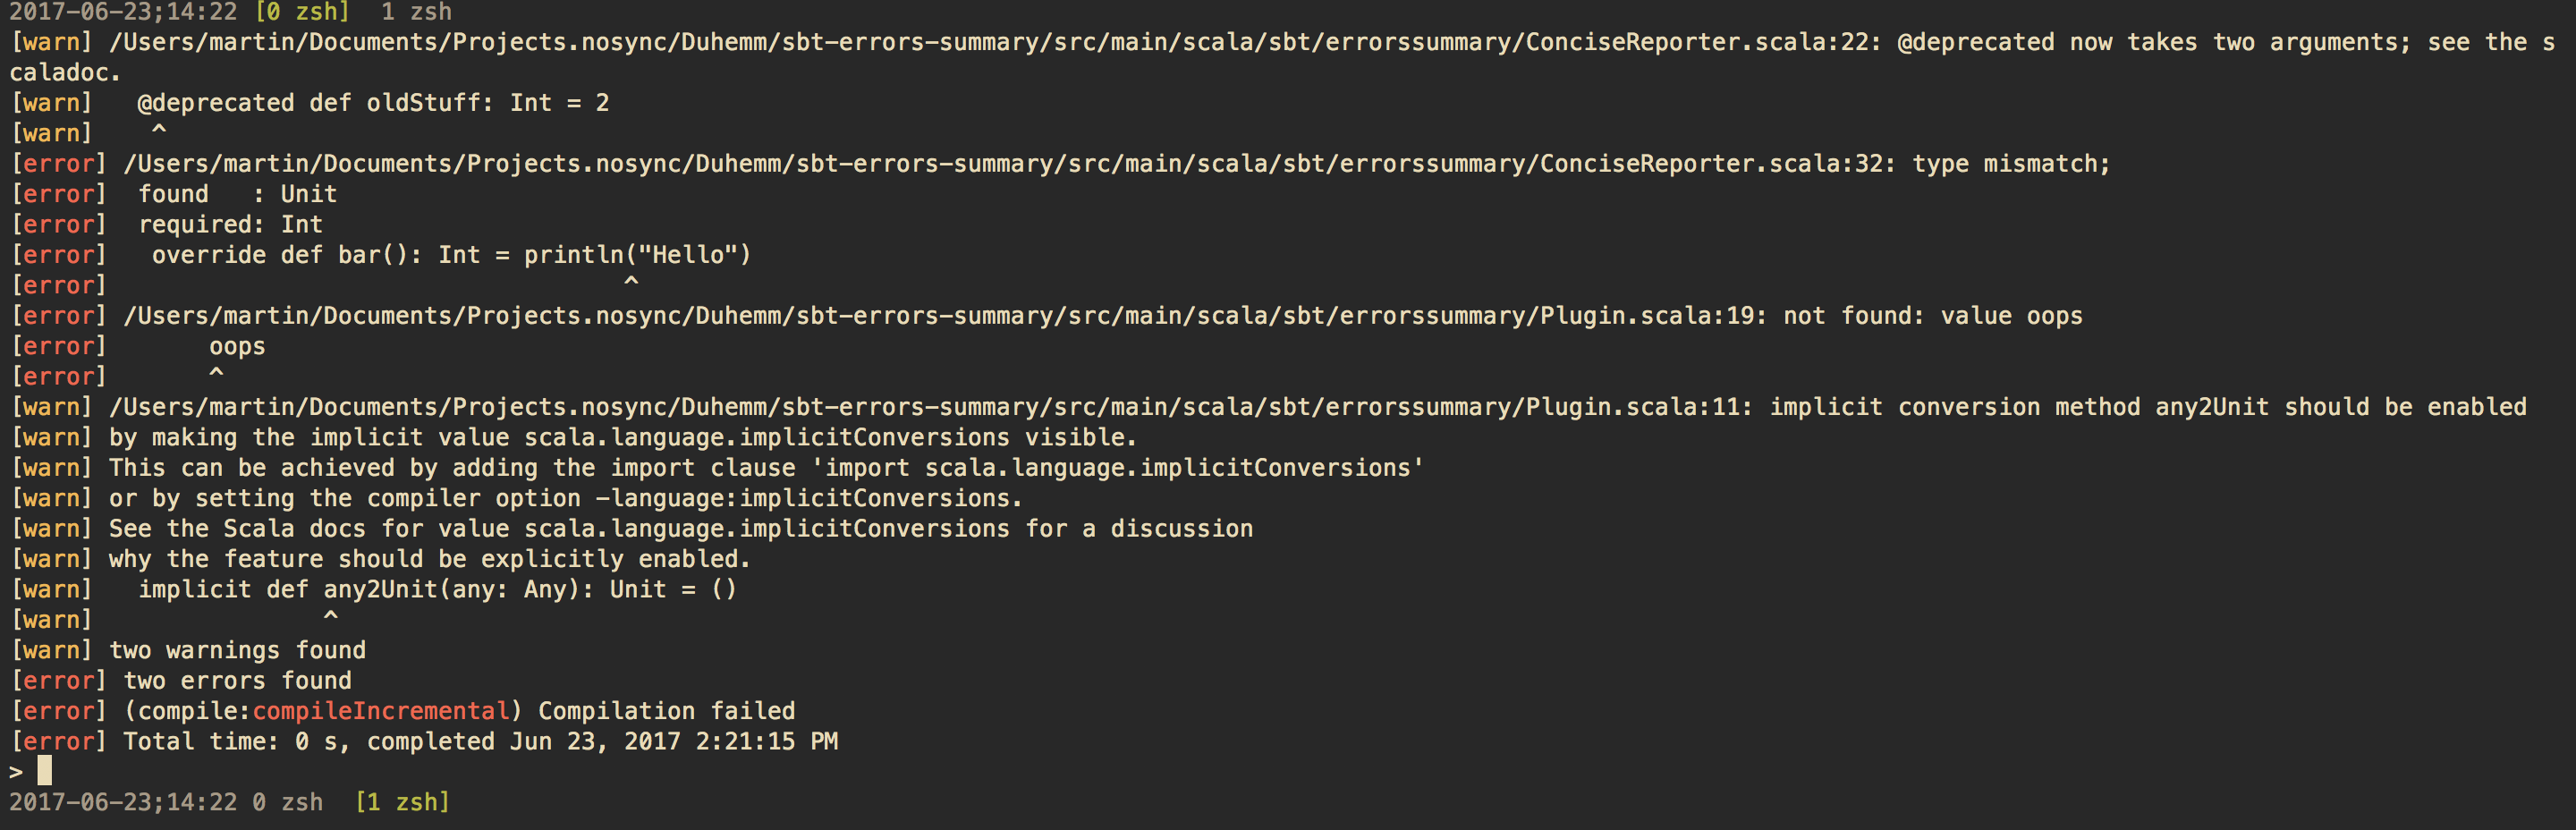Click the 'Compilation failed' text

666,710
